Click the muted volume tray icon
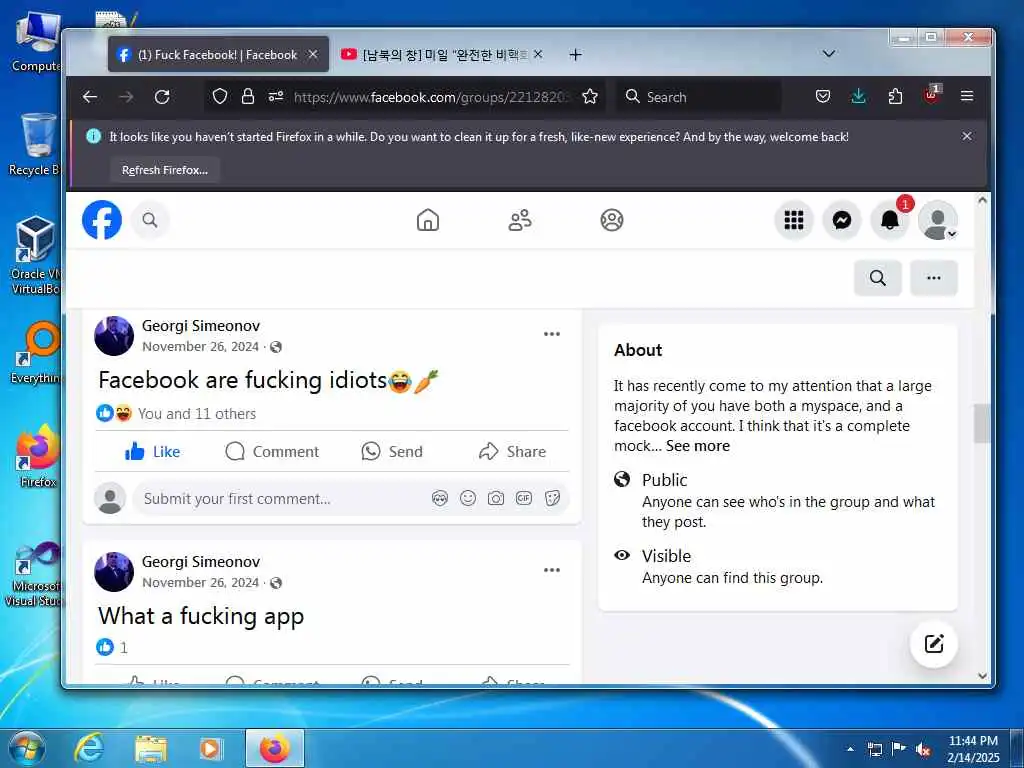Screen dimensions: 1024x768 click(923, 750)
